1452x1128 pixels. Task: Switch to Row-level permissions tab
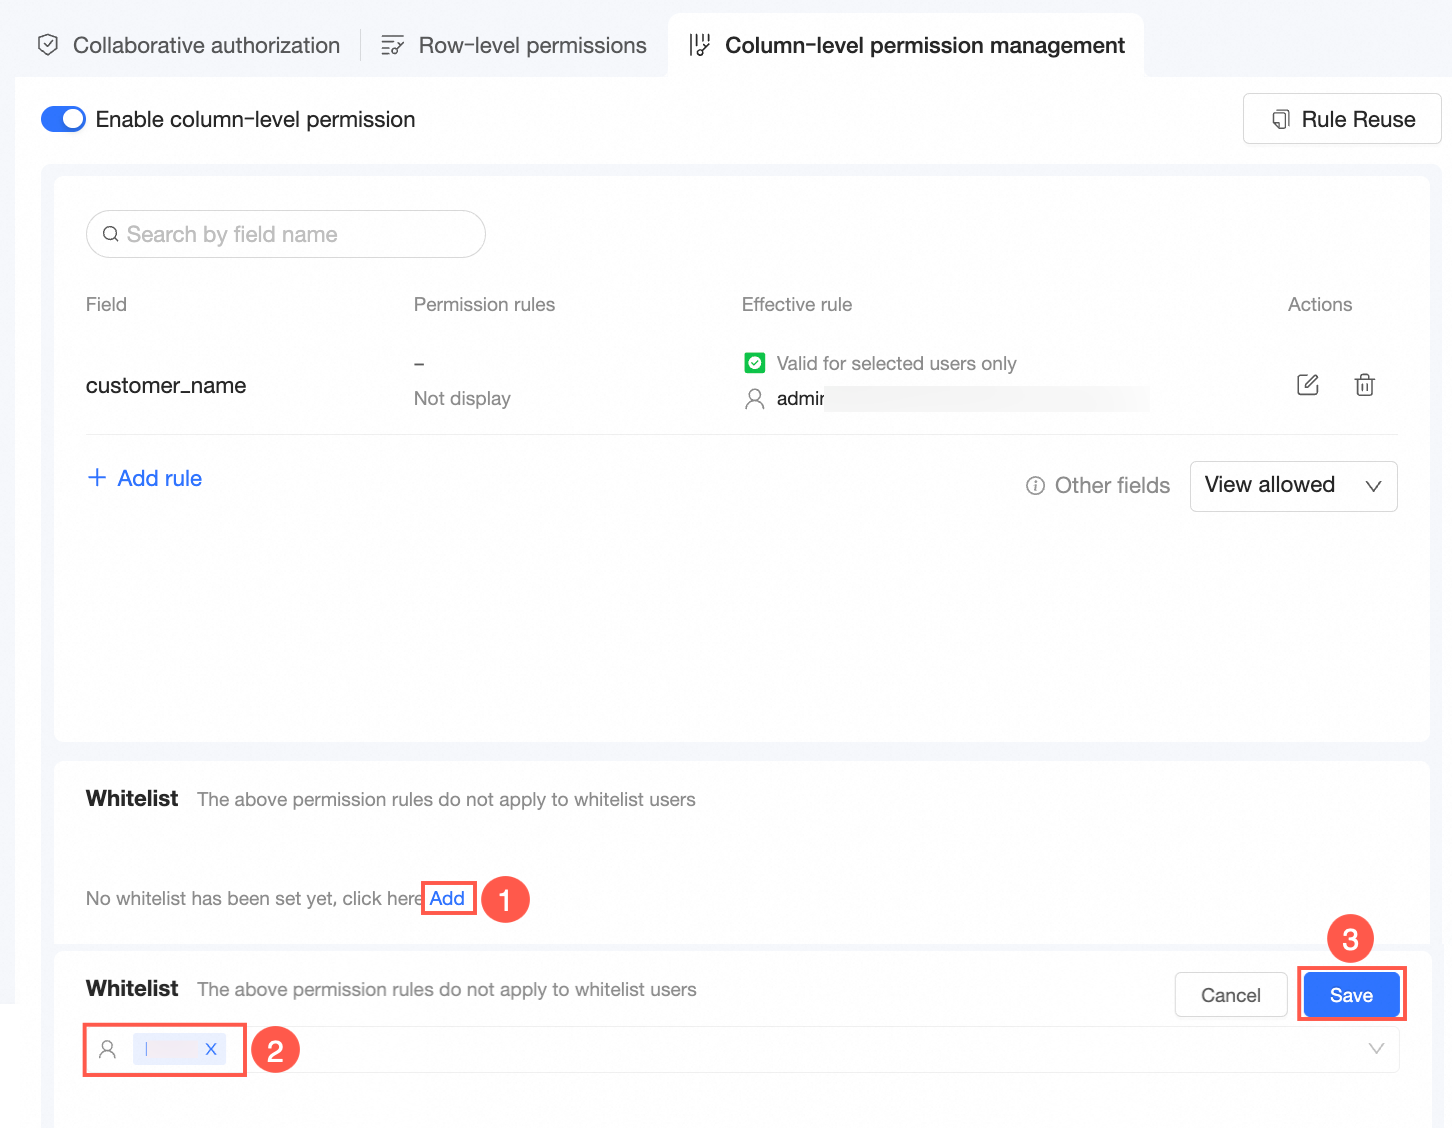coord(514,46)
